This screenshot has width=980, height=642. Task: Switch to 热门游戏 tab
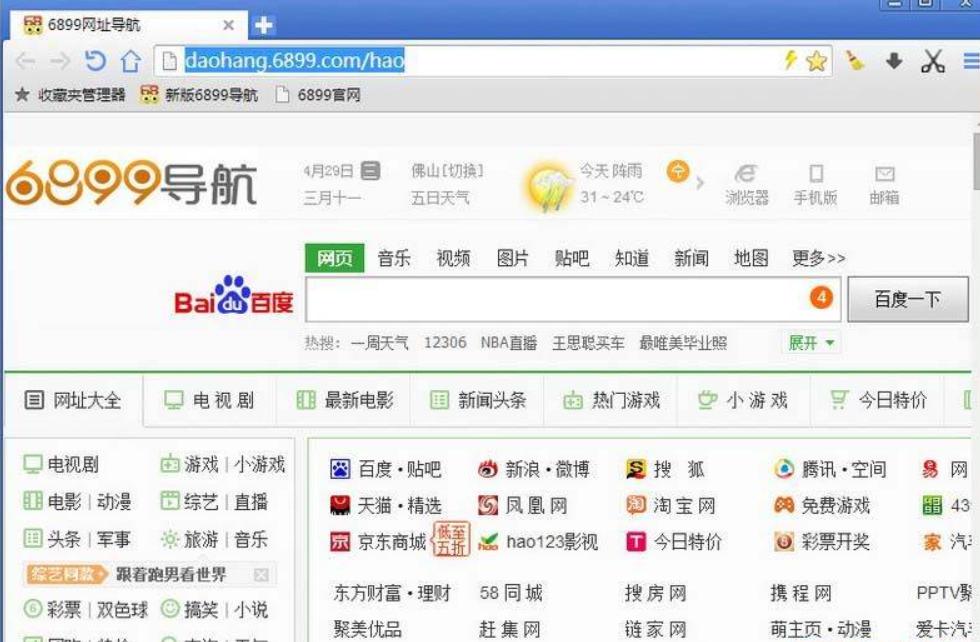tap(612, 400)
